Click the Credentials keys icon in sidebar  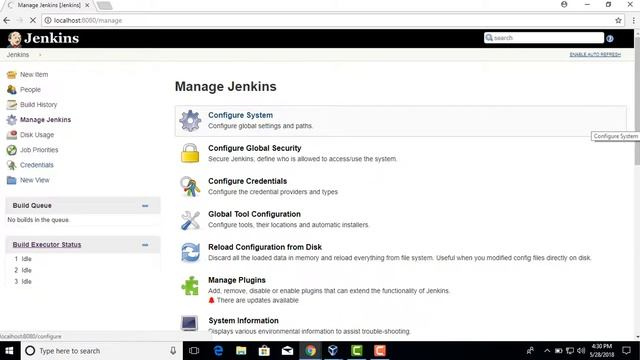click(11, 165)
